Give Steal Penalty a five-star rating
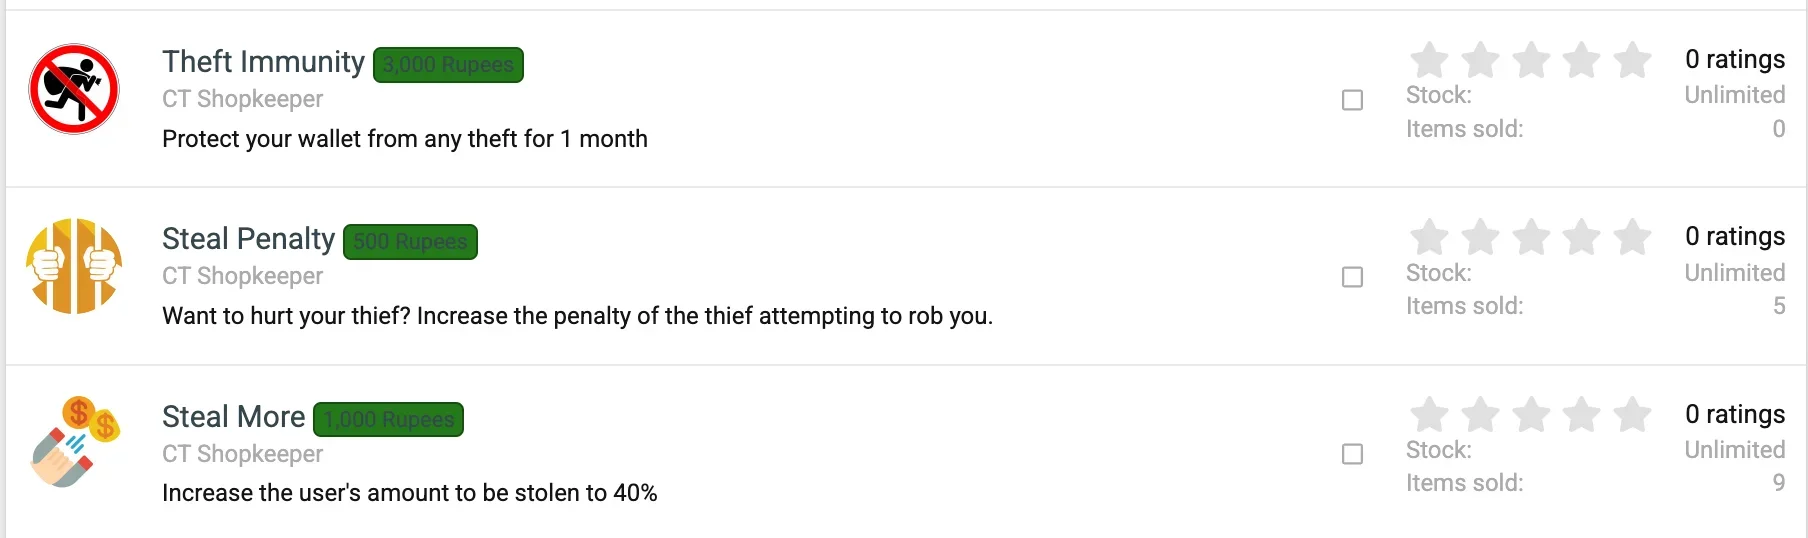Viewport: 1808px width, 538px height. (x=1632, y=237)
